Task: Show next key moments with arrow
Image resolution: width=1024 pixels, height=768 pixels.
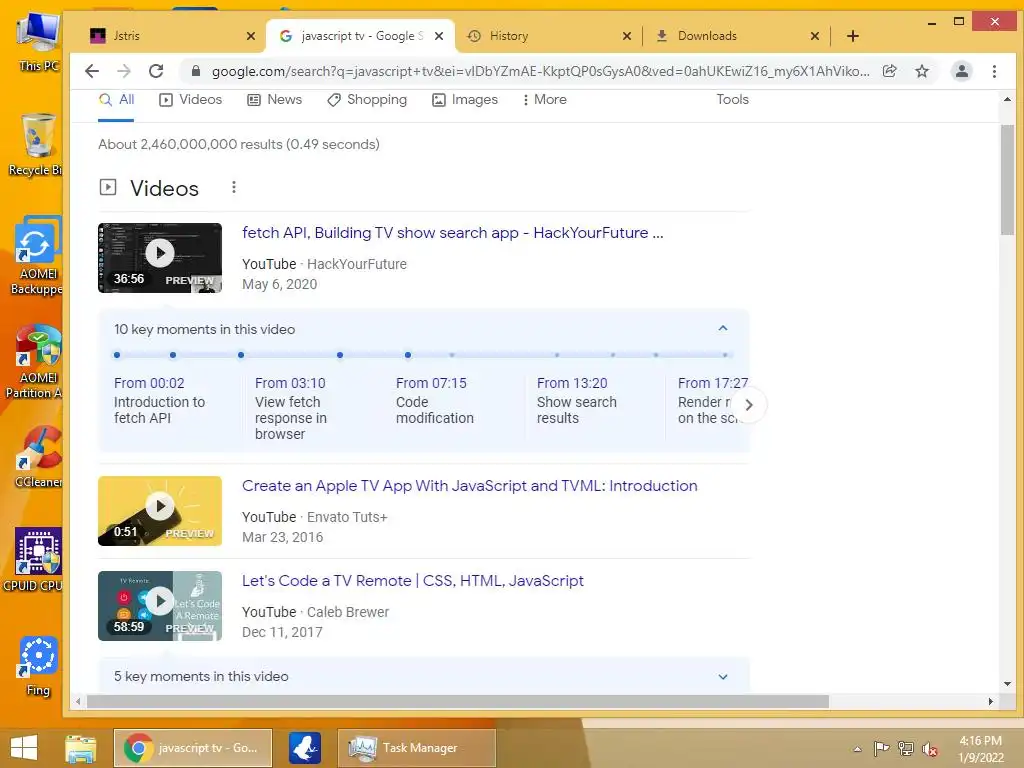Action: tap(748, 406)
